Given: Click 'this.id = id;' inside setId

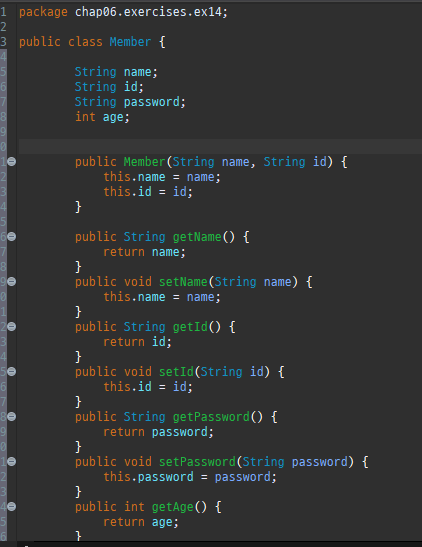Looking at the screenshot, I should click(x=148, y=387).
